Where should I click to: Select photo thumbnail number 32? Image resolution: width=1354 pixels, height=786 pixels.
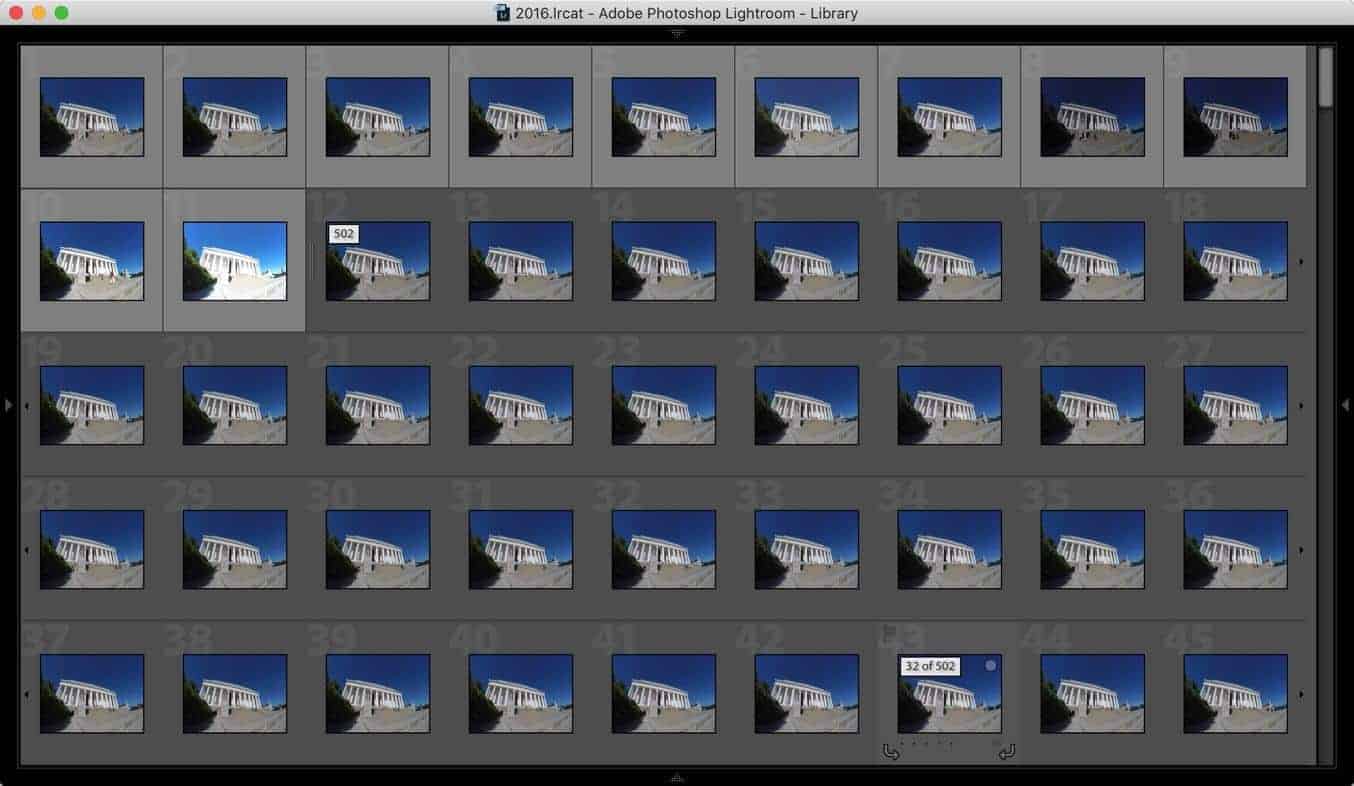(664, 549)
